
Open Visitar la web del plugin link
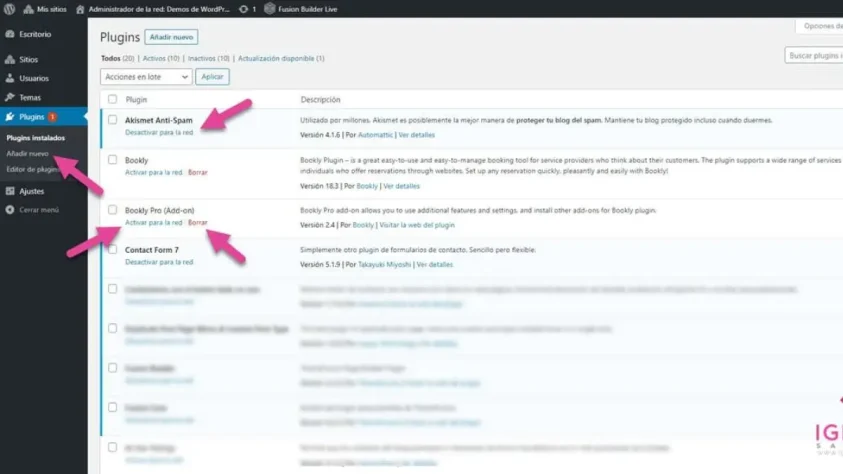click(x=417, y=225)
